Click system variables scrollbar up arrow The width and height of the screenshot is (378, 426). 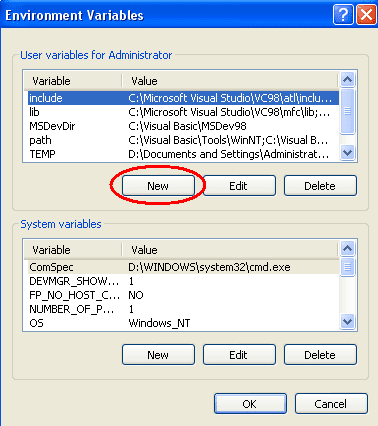click(x=348, y=248)
